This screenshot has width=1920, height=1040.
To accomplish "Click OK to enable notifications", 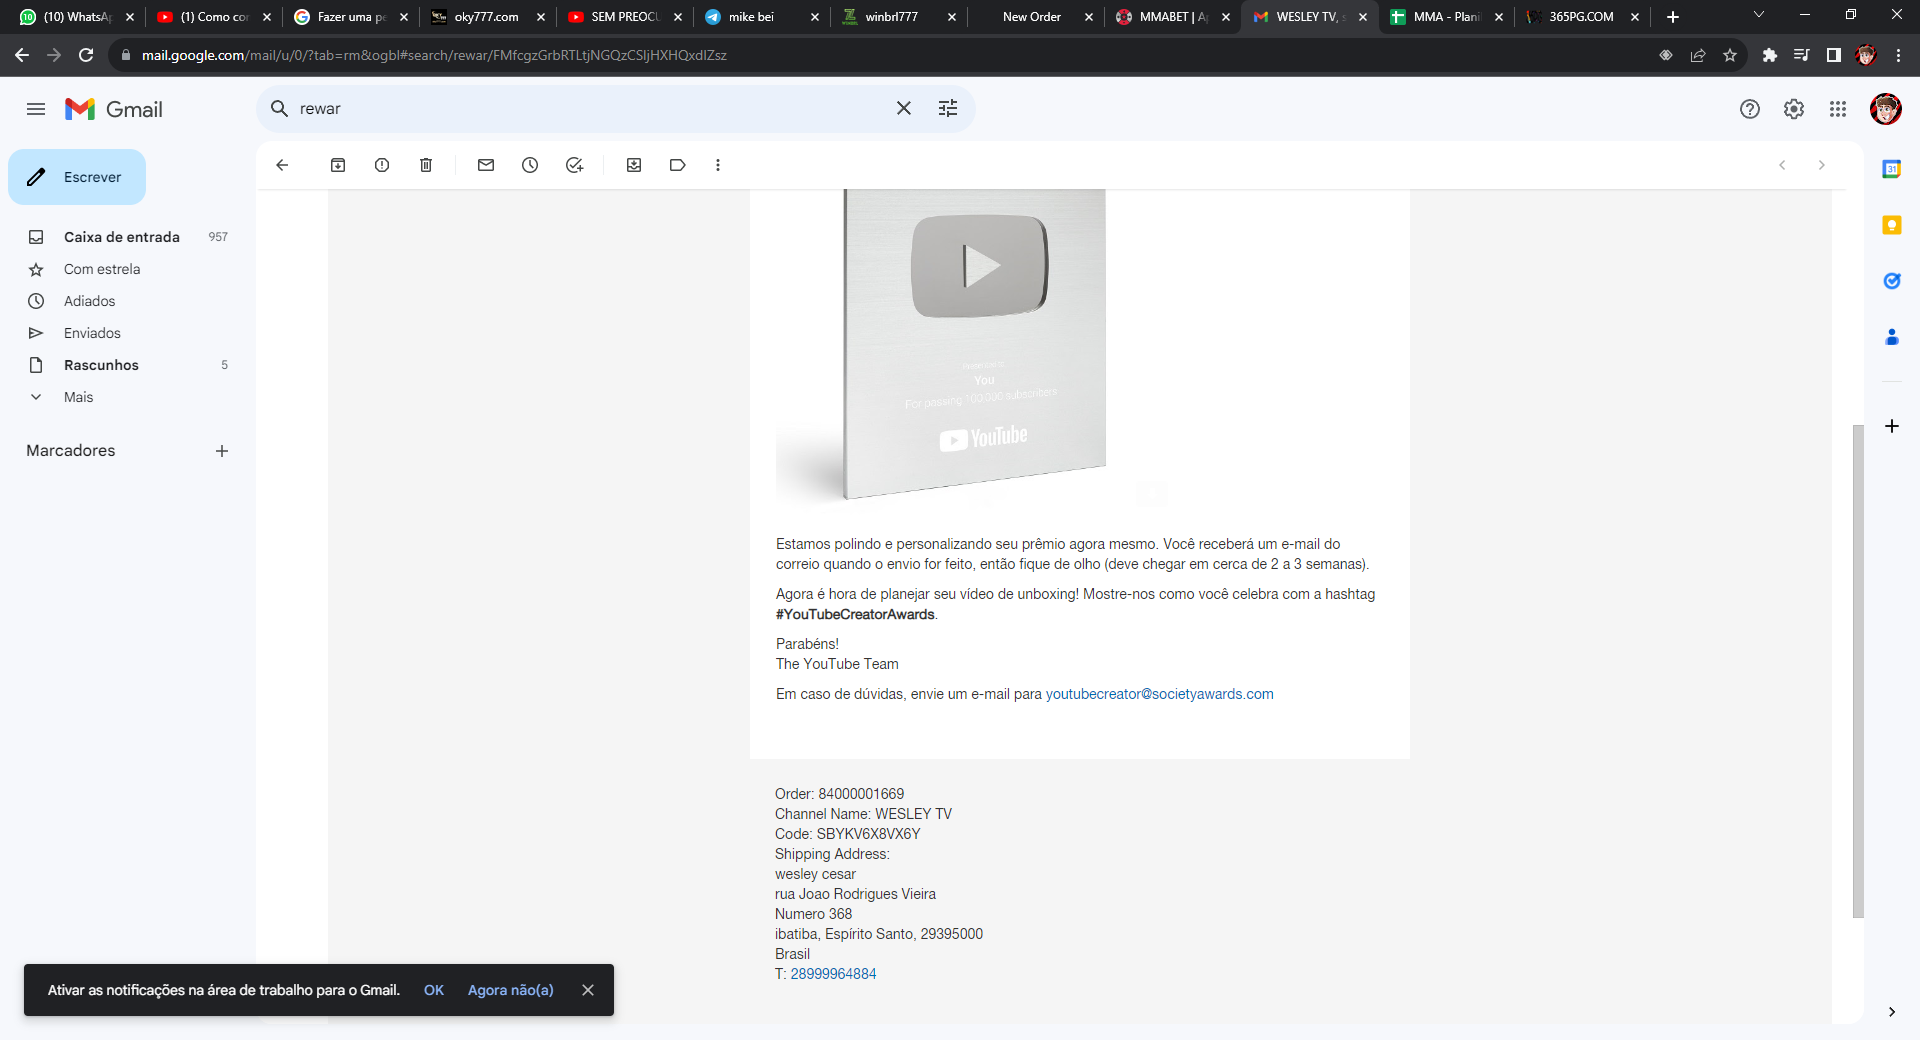I will pyautogui.click(x=434, y=990).
